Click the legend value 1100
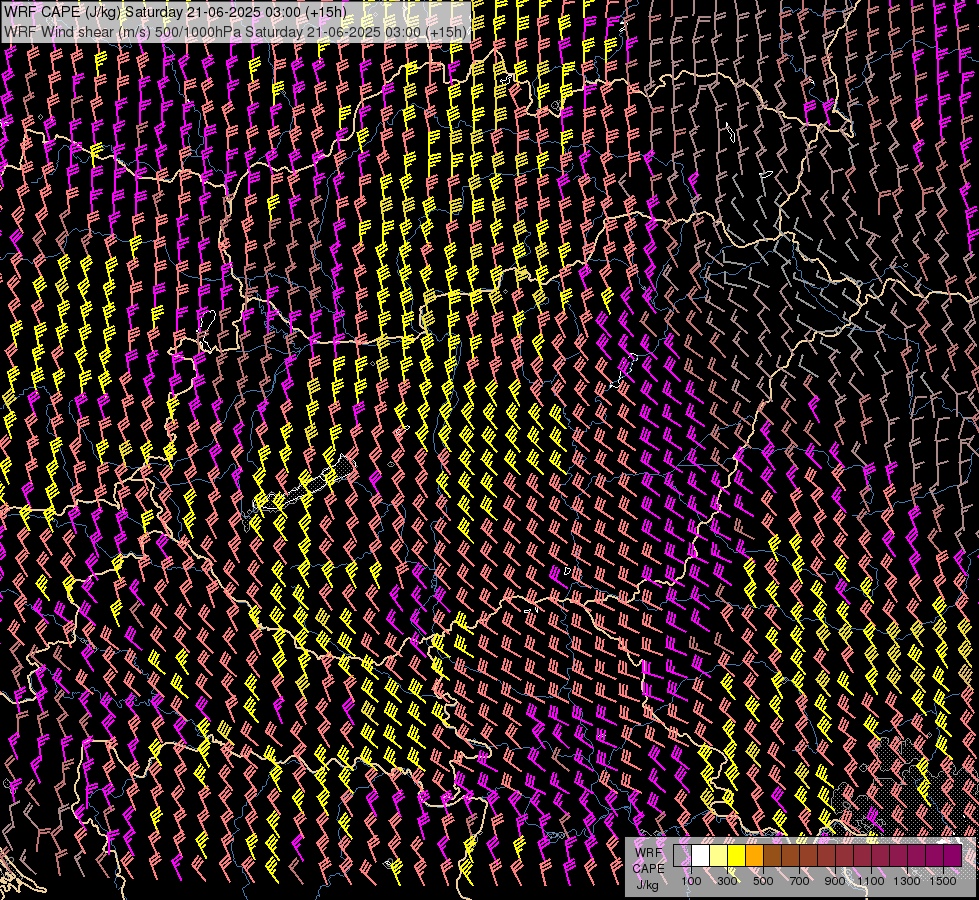Image resolution: width=979 pixels, height=900 pixels. 871,881
